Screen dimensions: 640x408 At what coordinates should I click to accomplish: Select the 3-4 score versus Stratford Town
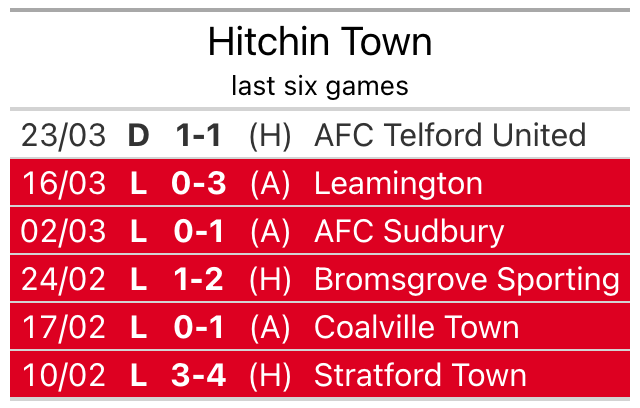[199, 375]
